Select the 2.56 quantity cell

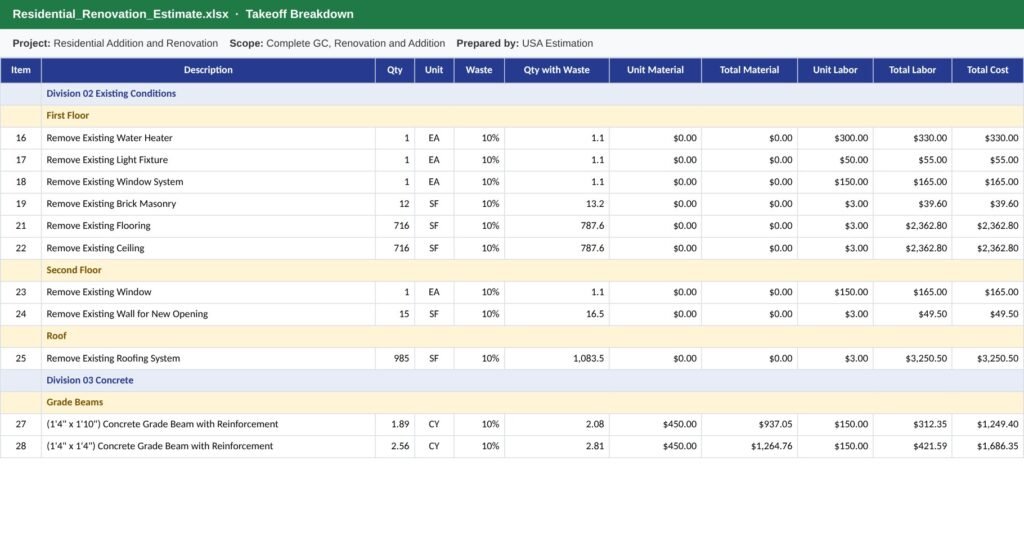pos(395,447)
